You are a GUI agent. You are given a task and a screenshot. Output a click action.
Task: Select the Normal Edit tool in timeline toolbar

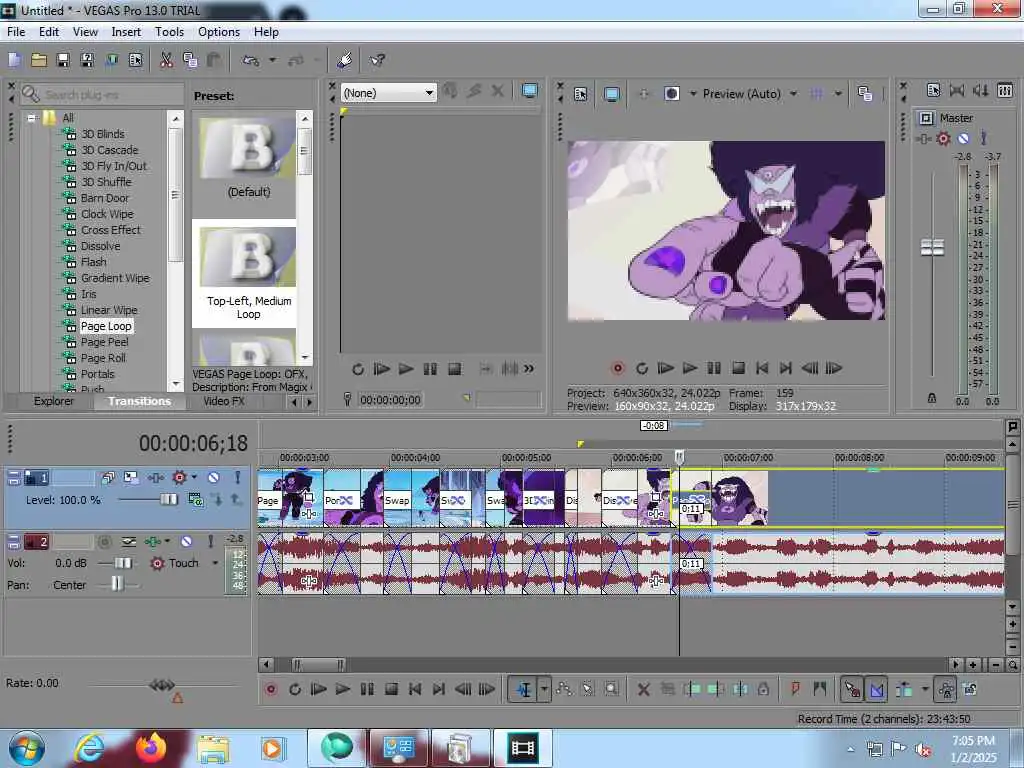[524, 689]
